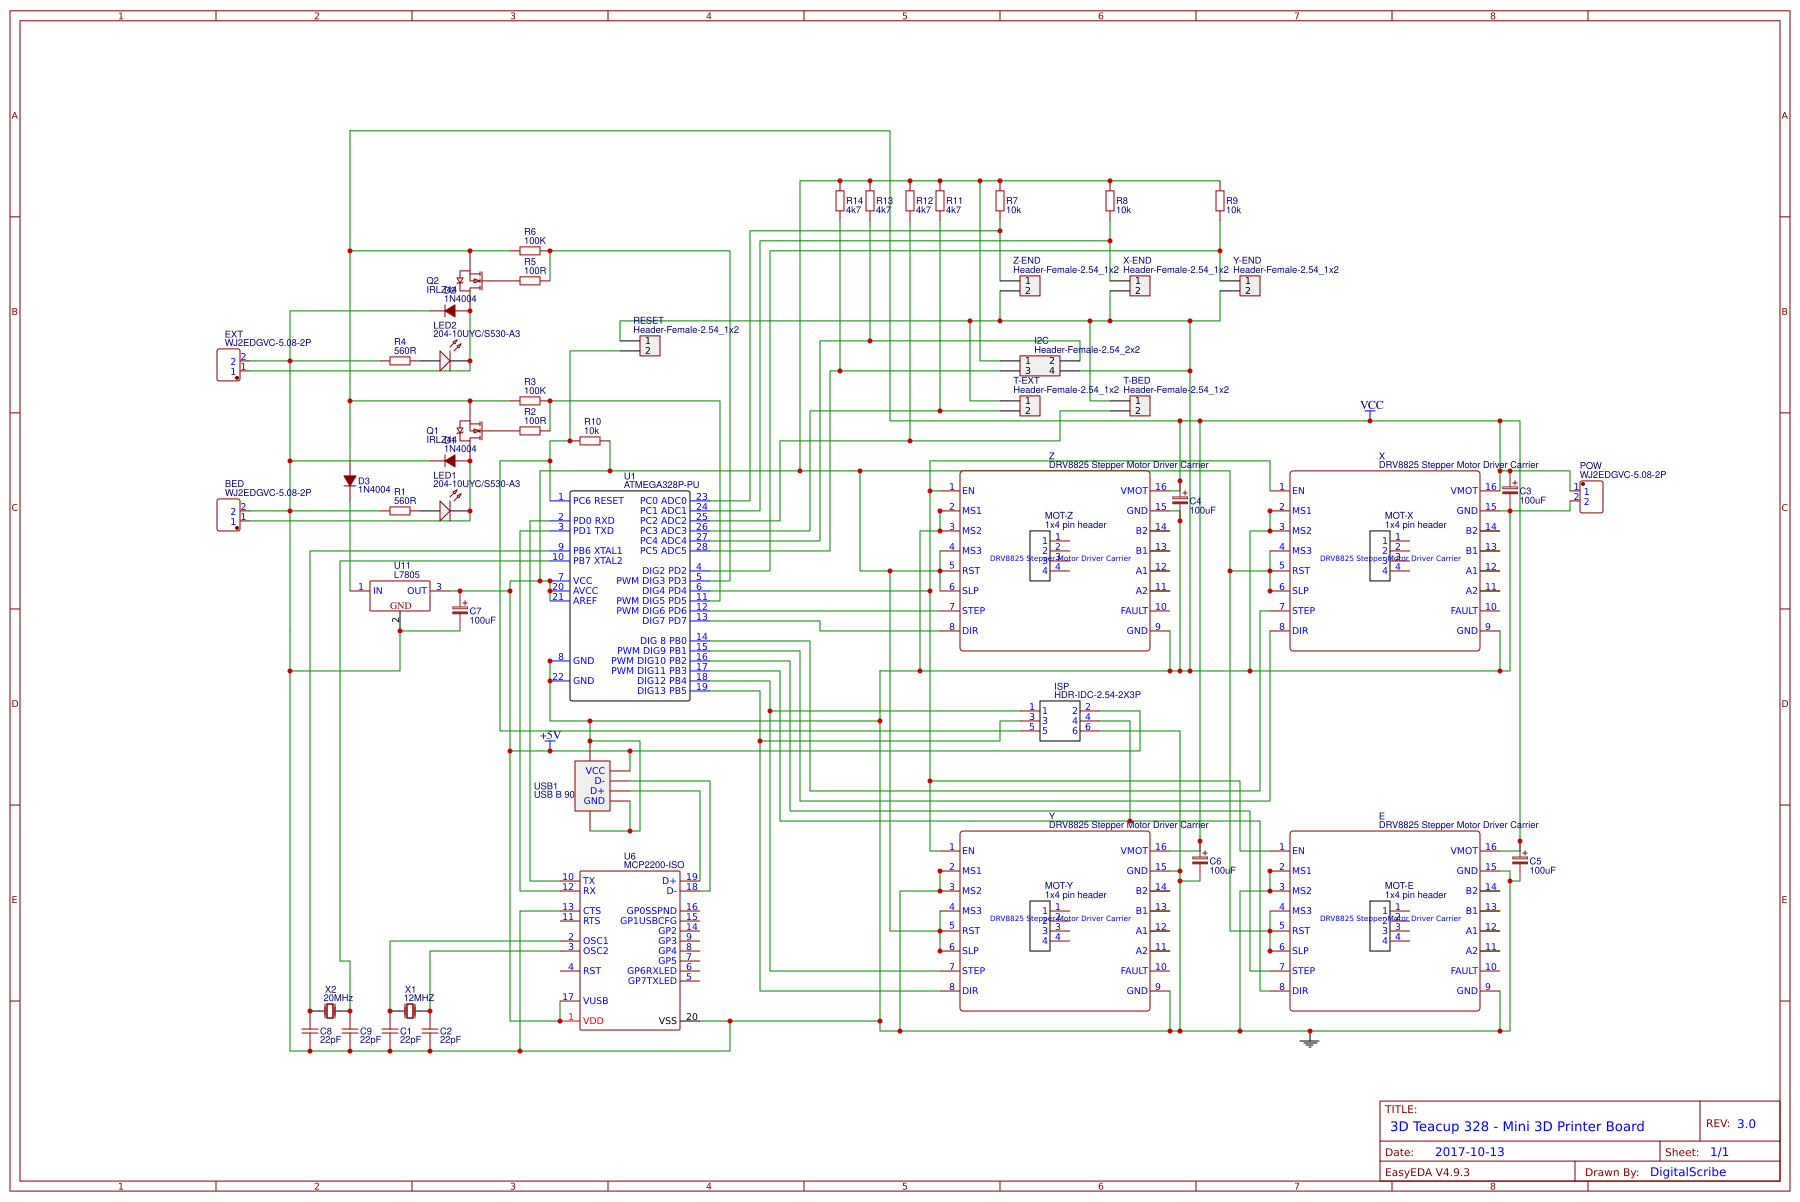Click the L7805 voltage regulator U11
Image resolution: width=1800 pixels, height=1202 pixels.
(398, 594)
